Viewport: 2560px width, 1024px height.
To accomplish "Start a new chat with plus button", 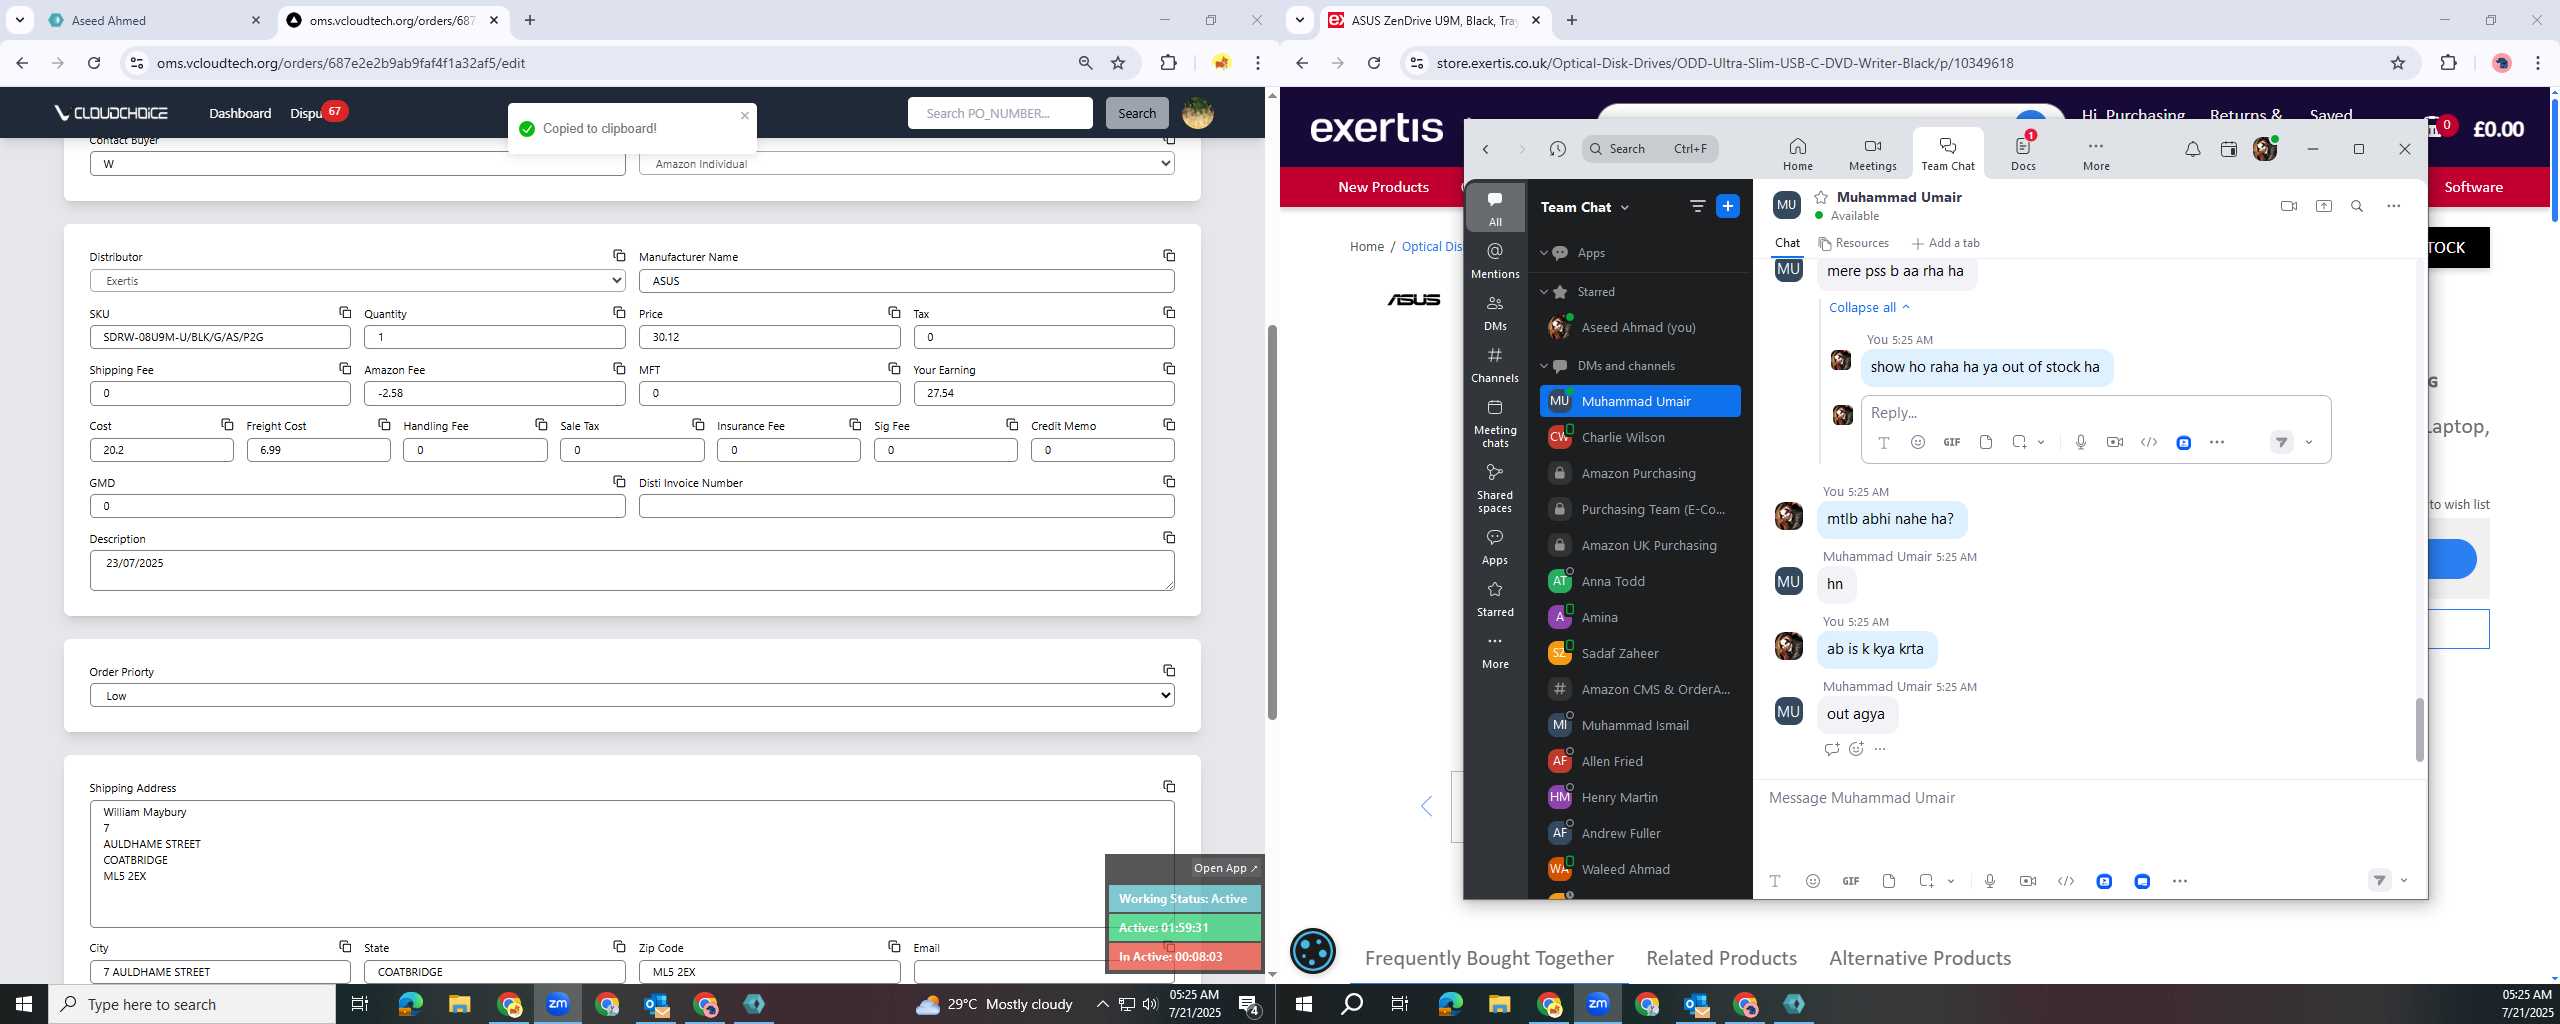I will pos(1727,206).
